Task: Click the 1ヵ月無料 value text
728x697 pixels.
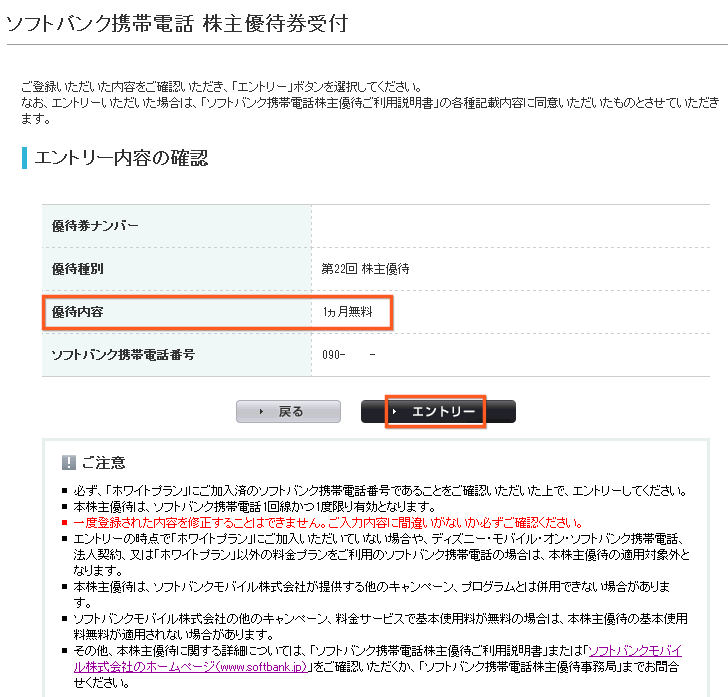Action: (x=347, y=312)
